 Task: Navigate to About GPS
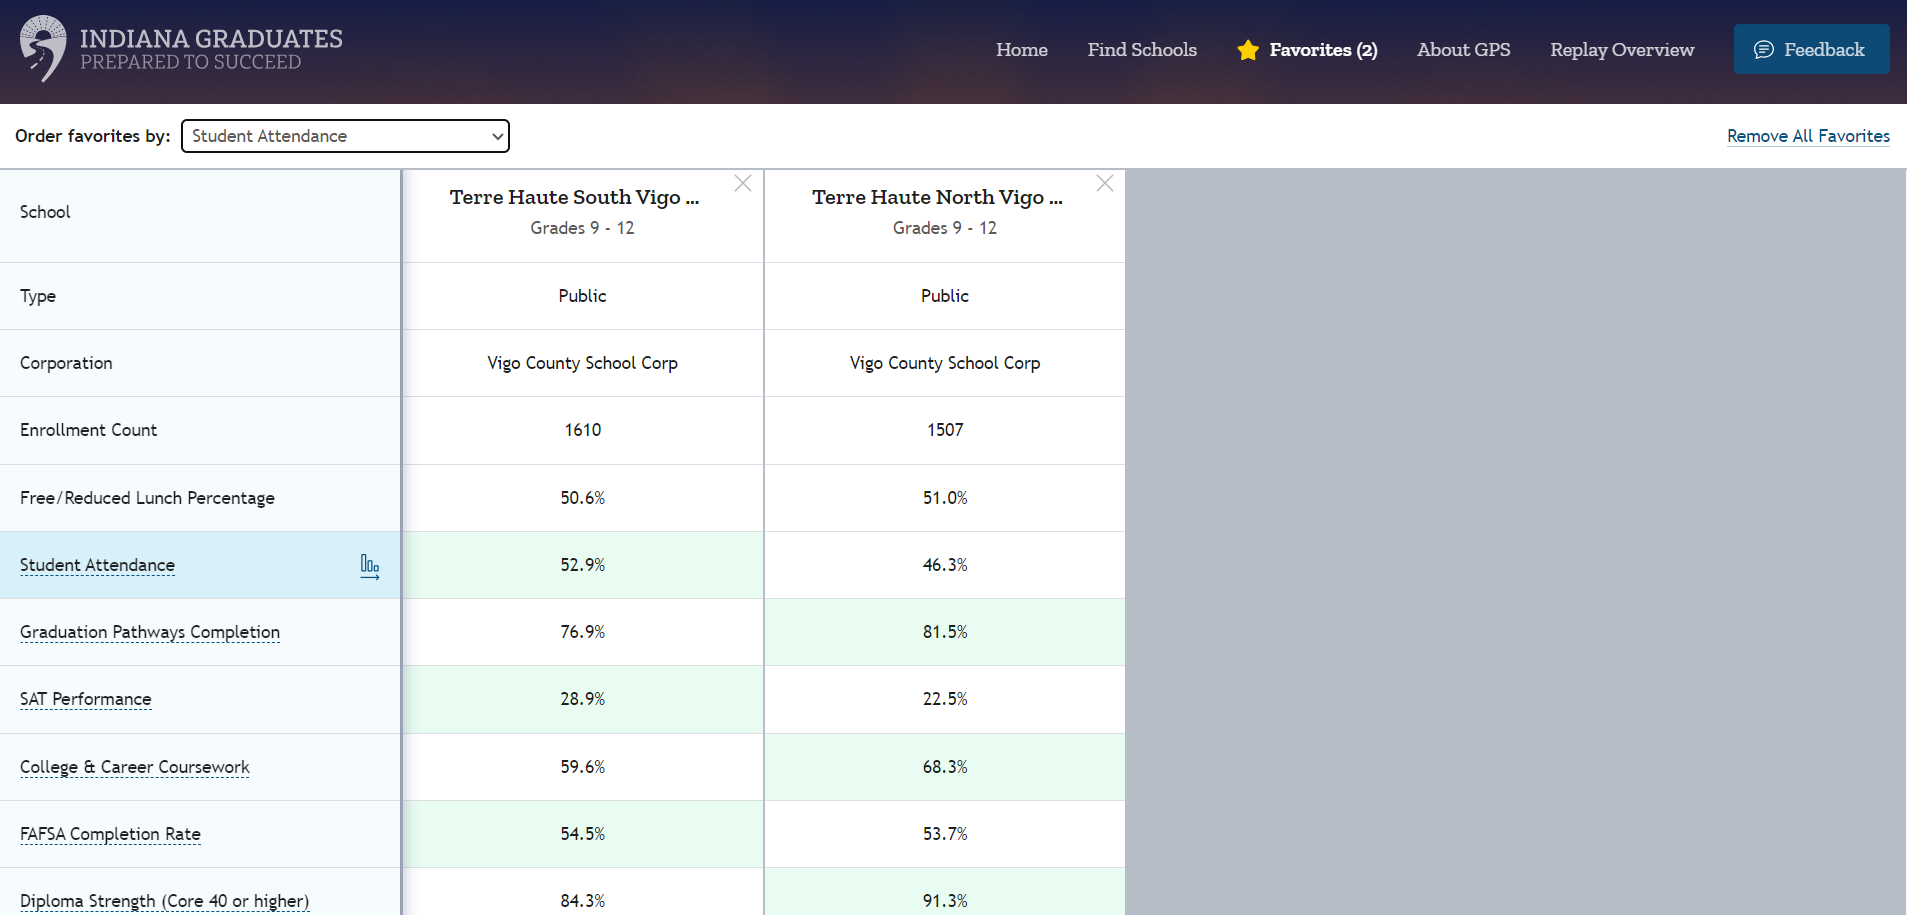point(1463,49)
